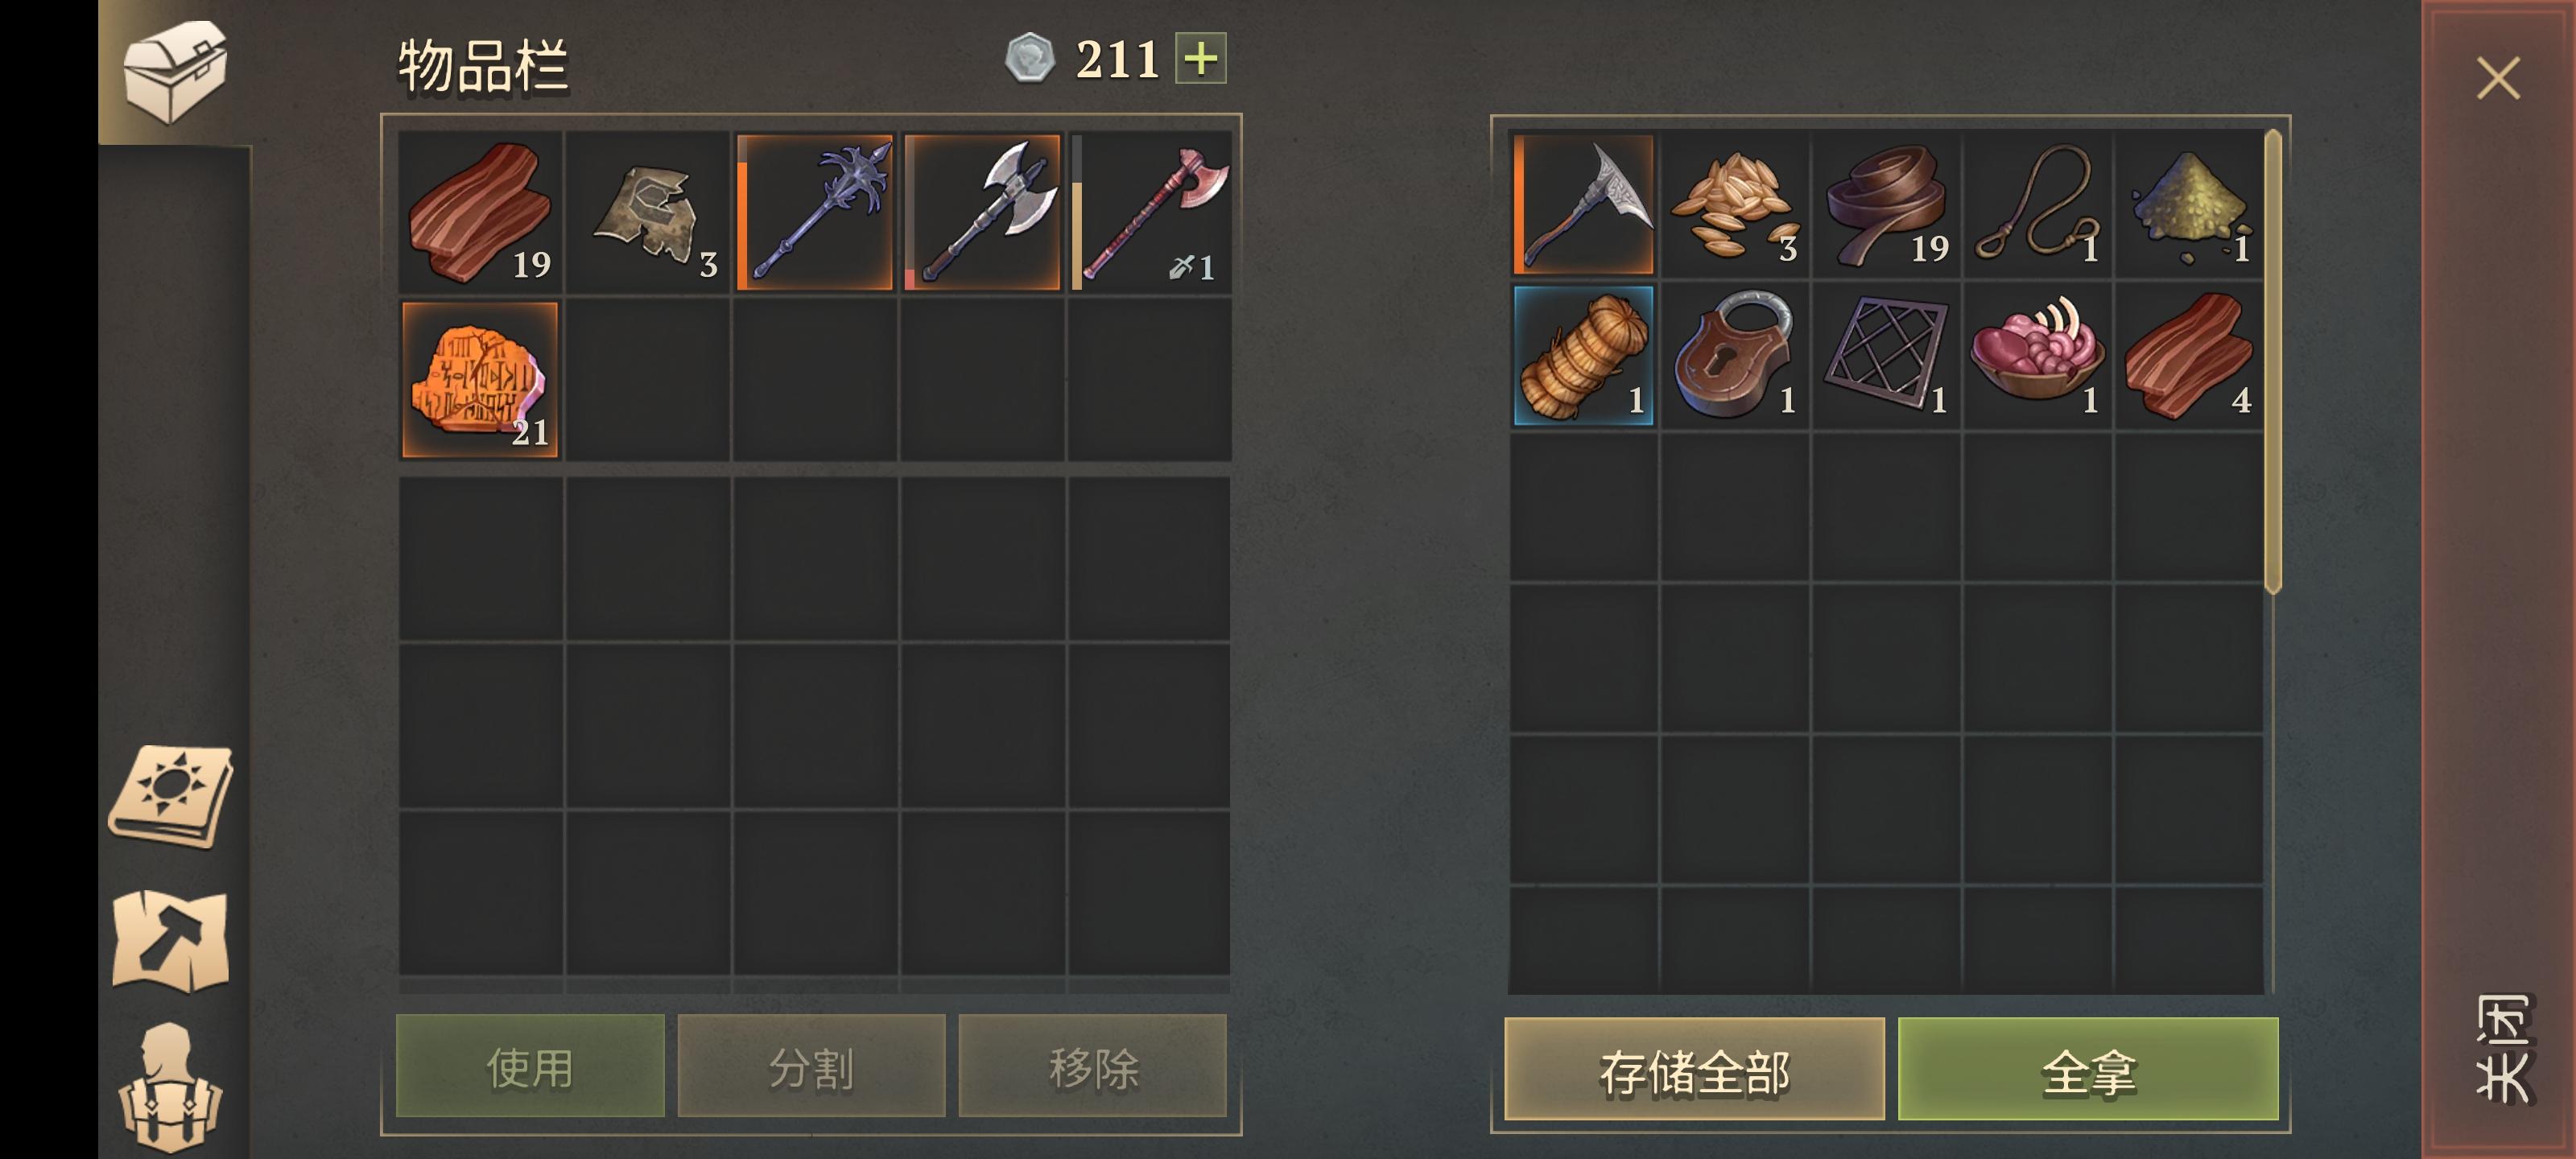Screen dimensions: 2576x1159
Task: Select the seeds pile in chest
Action: tap(1734, 205)
